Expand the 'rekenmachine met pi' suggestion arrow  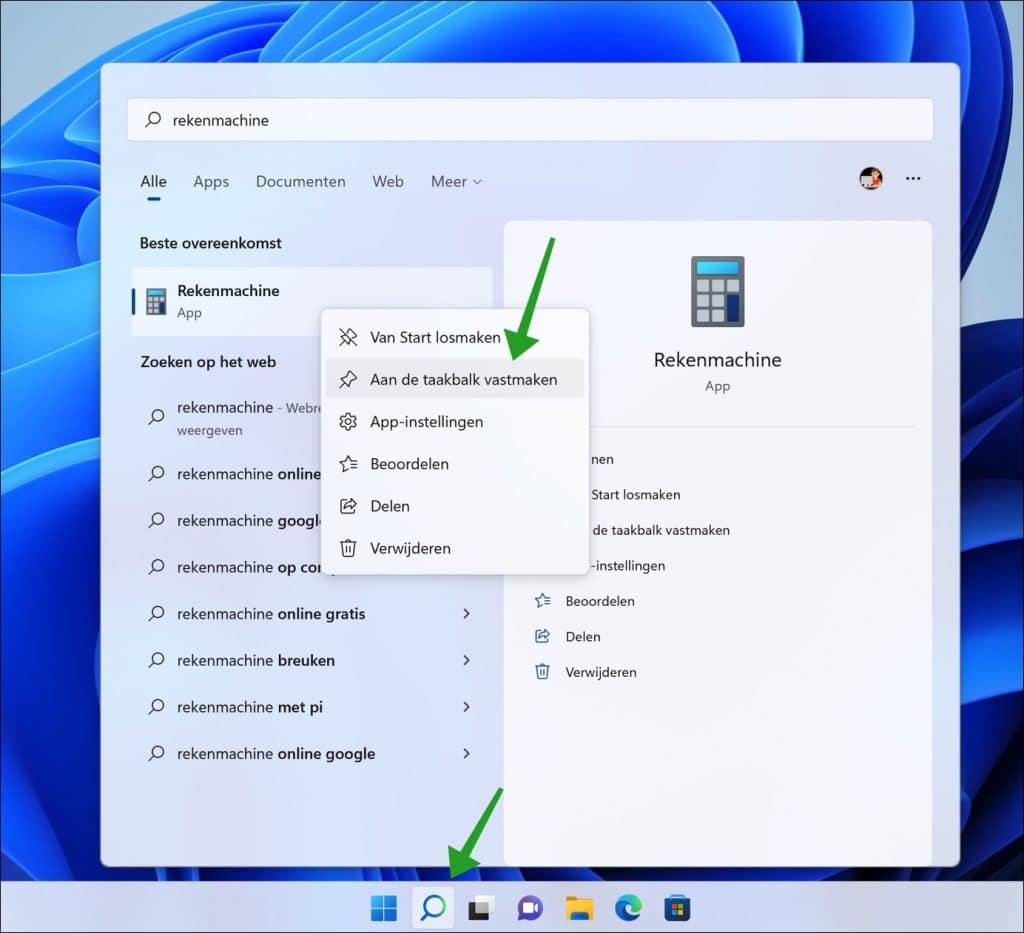(x=466, y=707)
